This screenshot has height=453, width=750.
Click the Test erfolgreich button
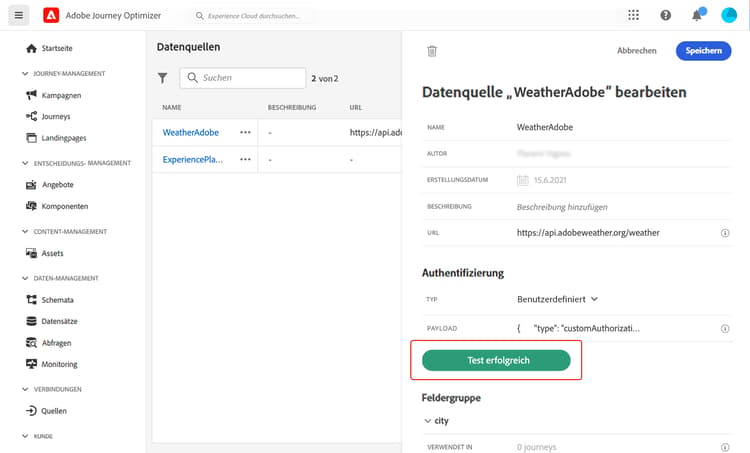pyautogui.click(x=496, y=360)
